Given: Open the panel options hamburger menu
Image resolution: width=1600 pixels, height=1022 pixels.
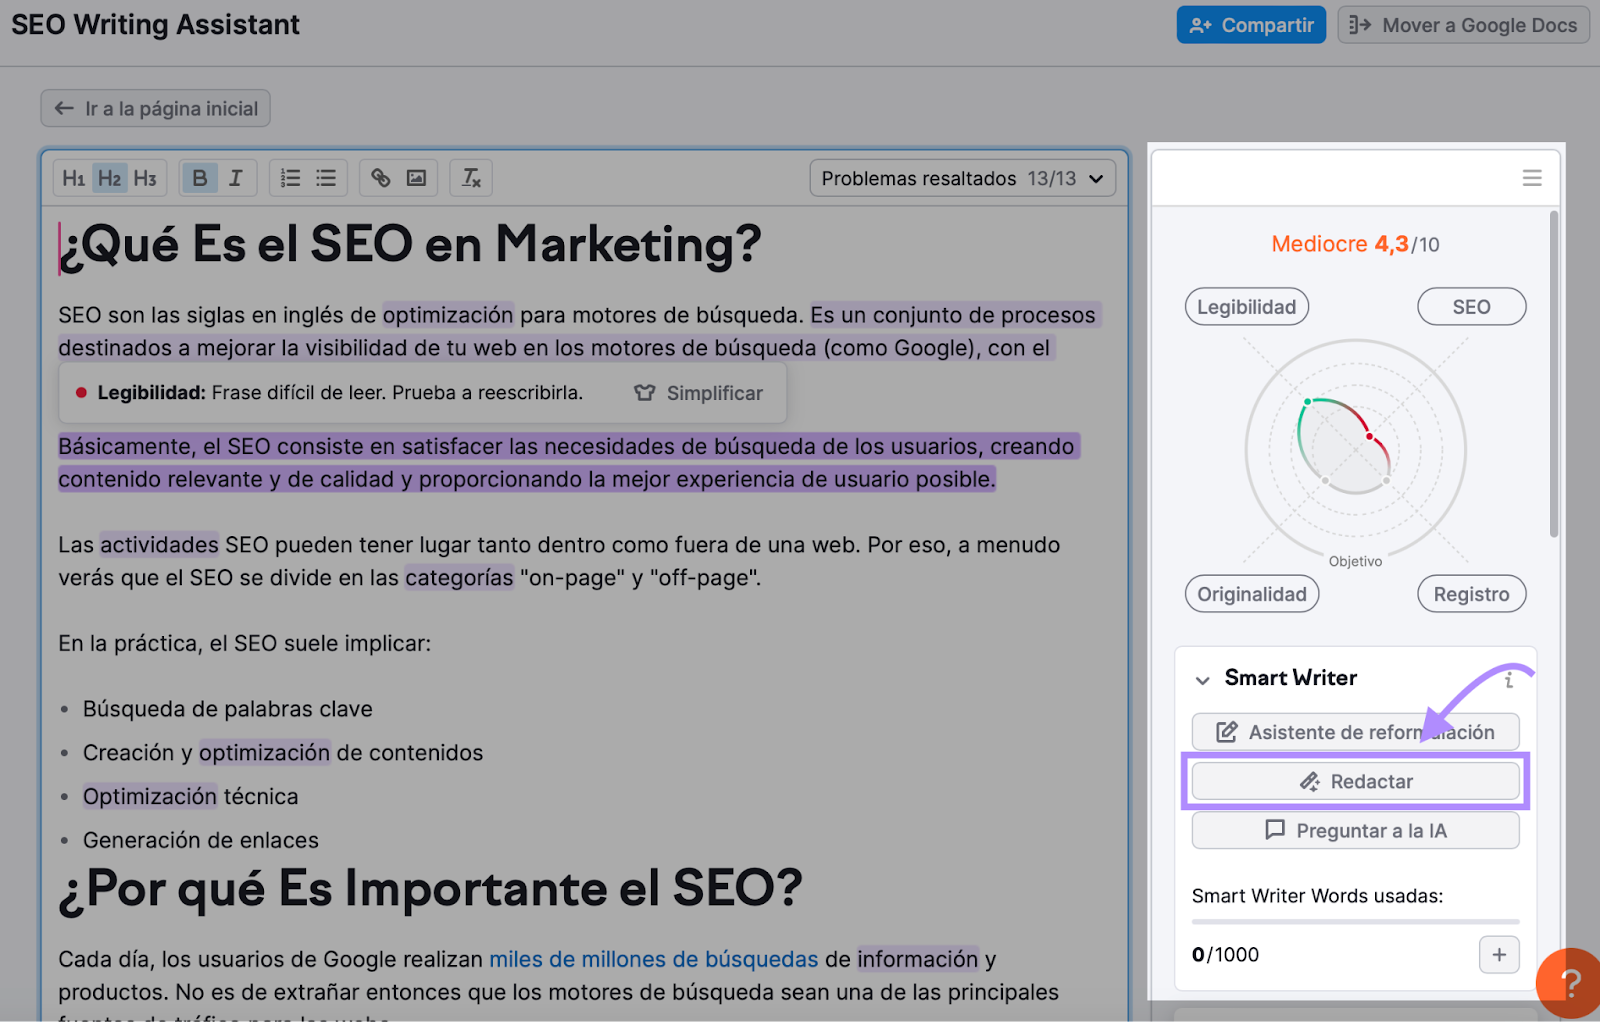Looking at the screenshot, I should [x=1532, y=177].
